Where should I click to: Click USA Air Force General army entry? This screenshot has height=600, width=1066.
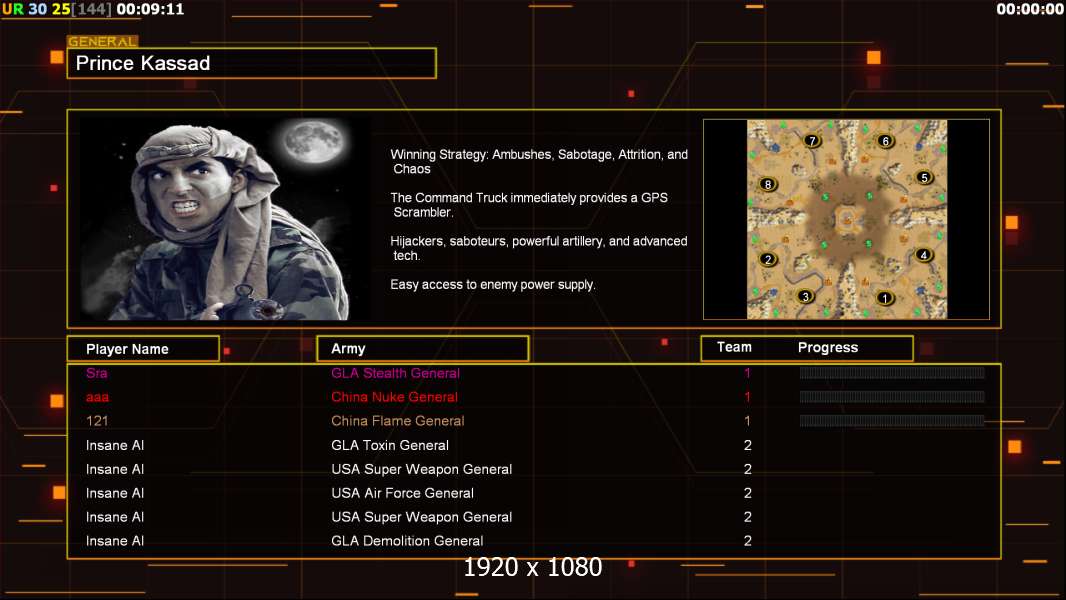402,493
